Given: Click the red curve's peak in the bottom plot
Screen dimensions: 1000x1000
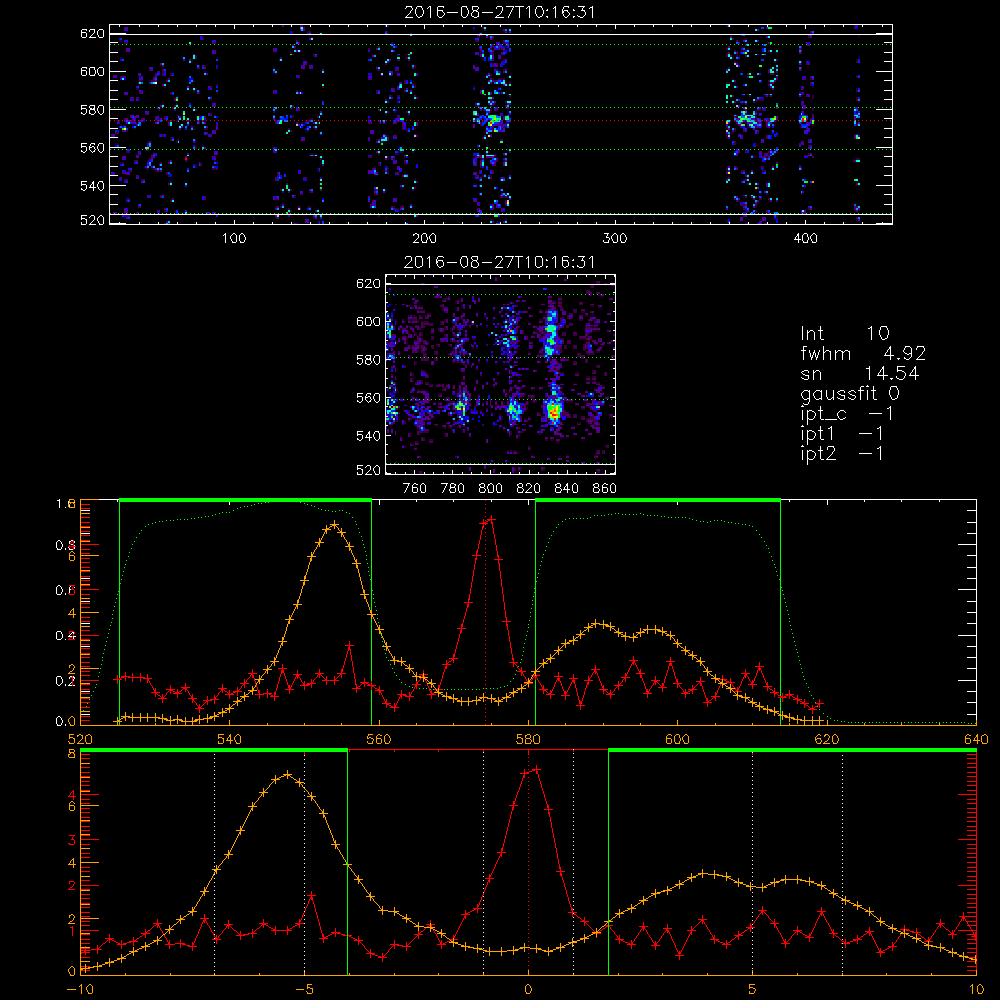Looking at the screenshot, I should (x=536, y=769).
